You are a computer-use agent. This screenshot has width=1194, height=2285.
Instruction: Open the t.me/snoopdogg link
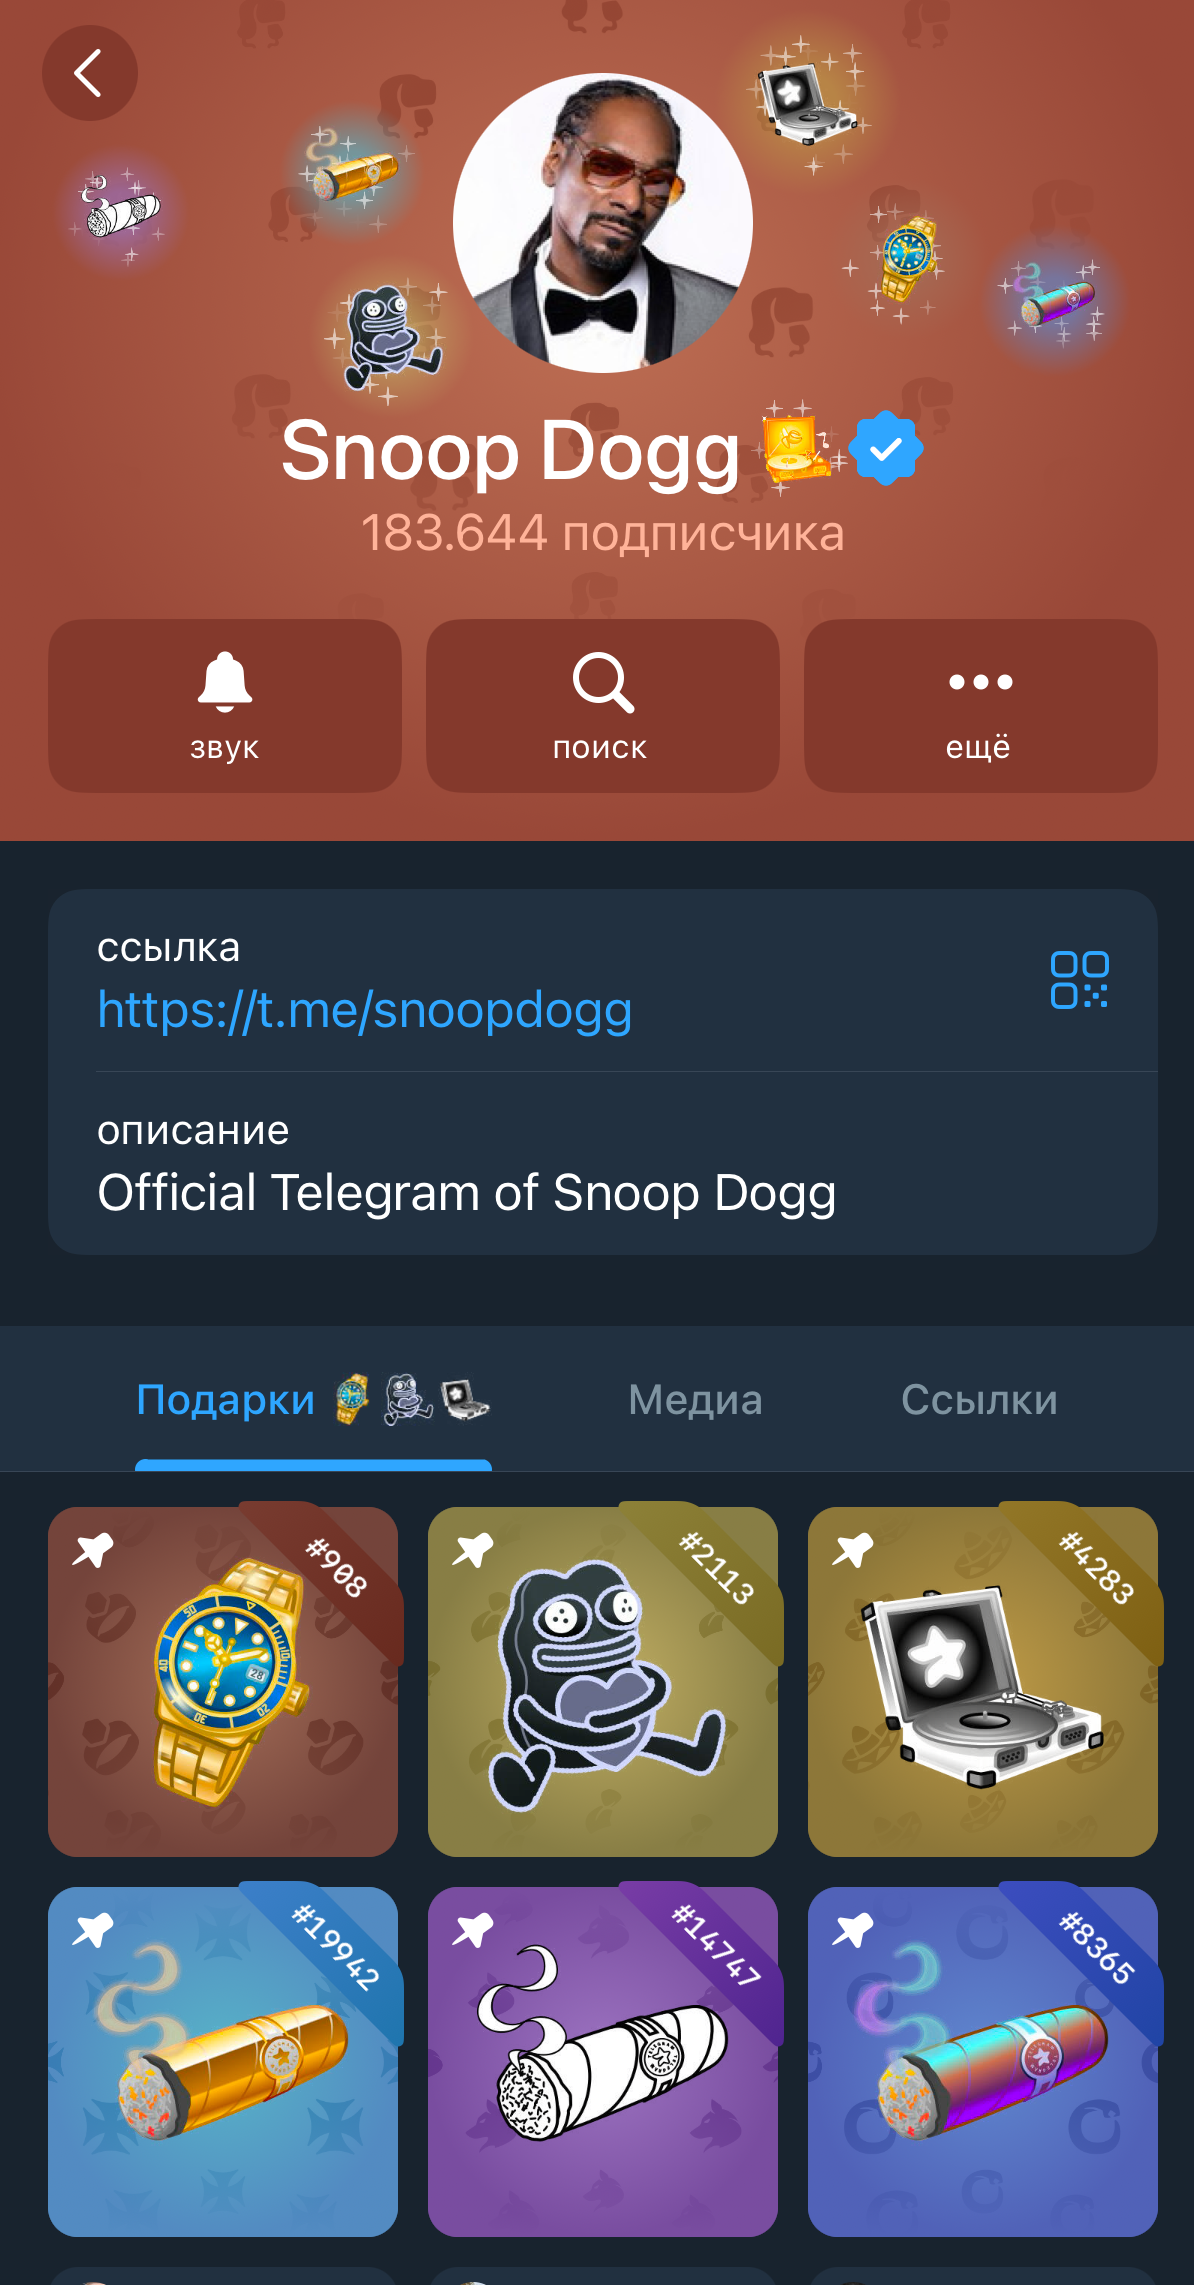pyautogui.click(x=365, y=1009)
